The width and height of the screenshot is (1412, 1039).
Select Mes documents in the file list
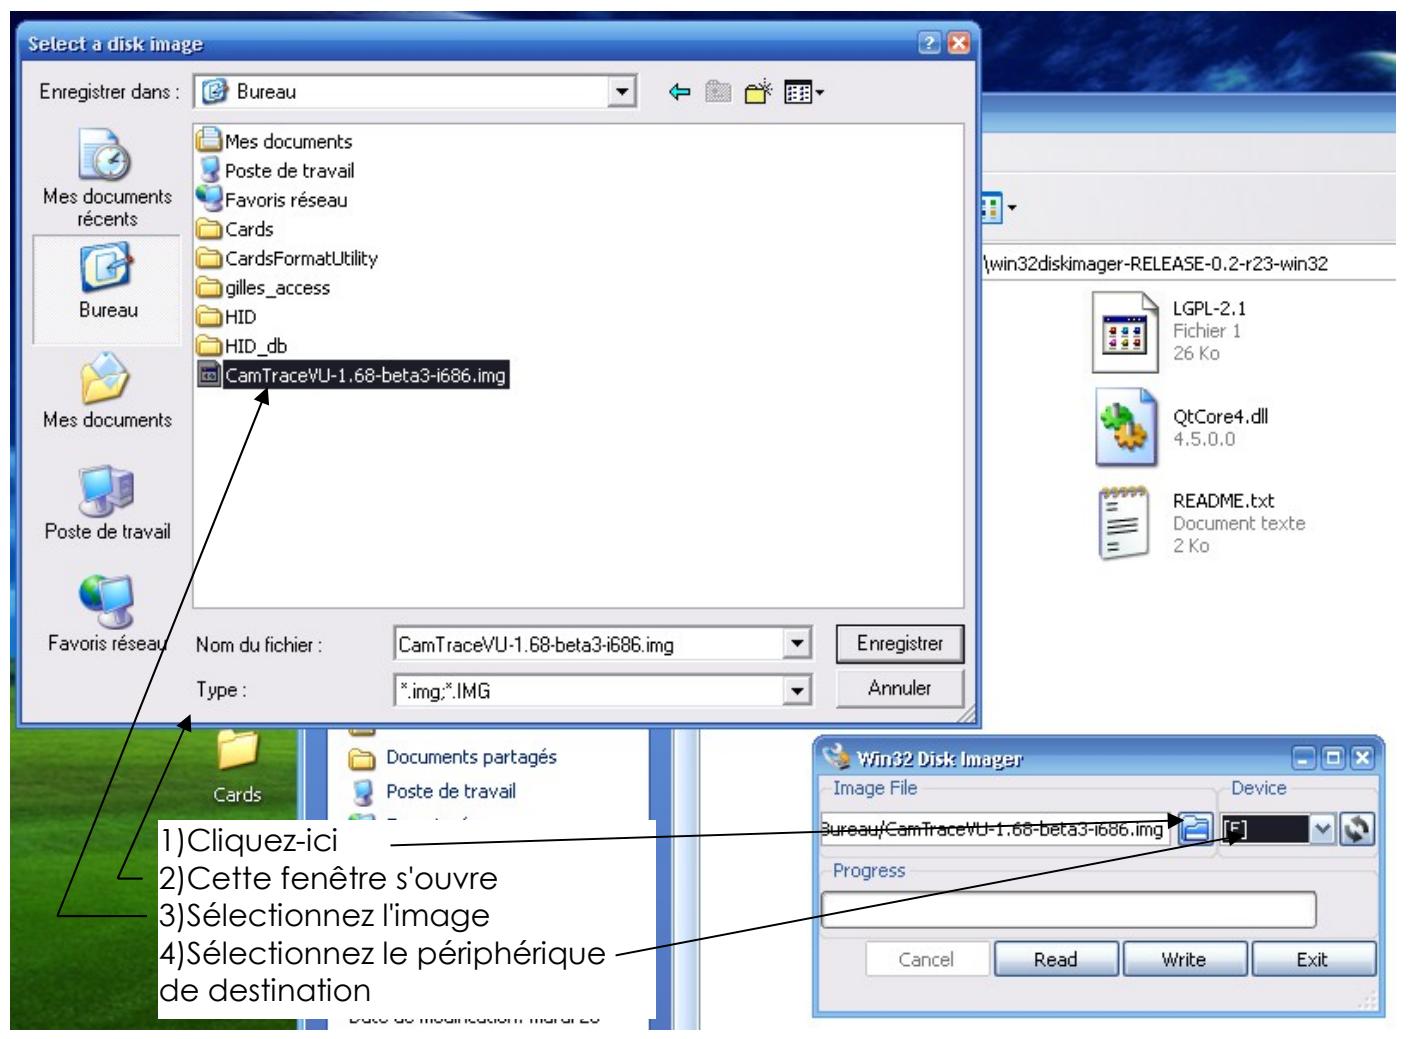[276, 142]
